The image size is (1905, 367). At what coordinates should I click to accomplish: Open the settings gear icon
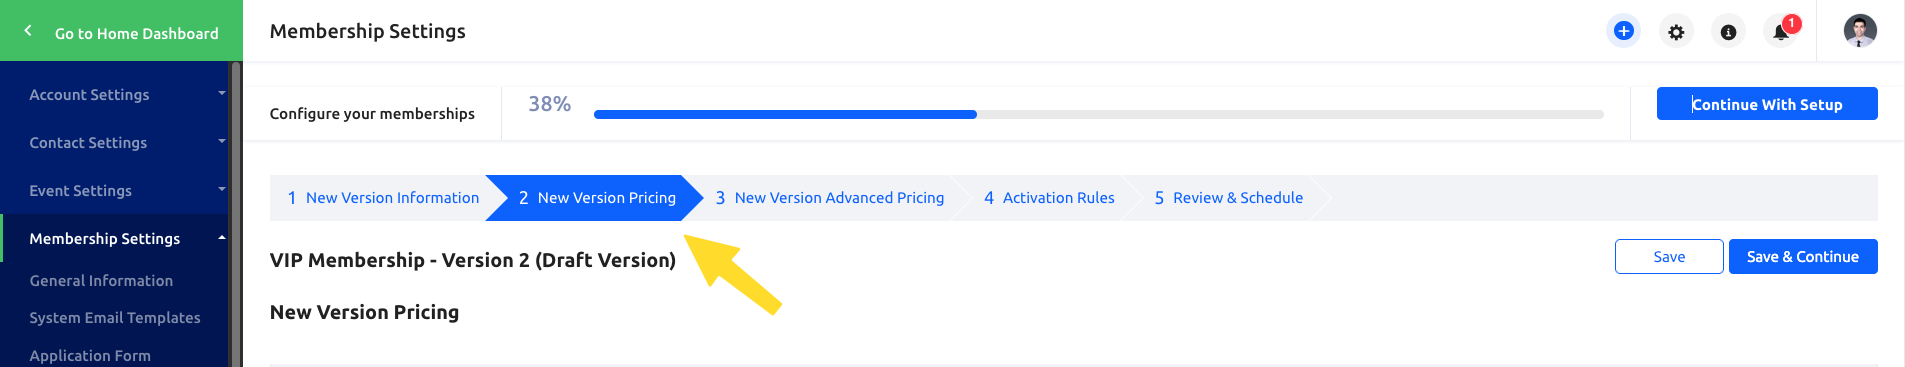[x=1676, y=32]
